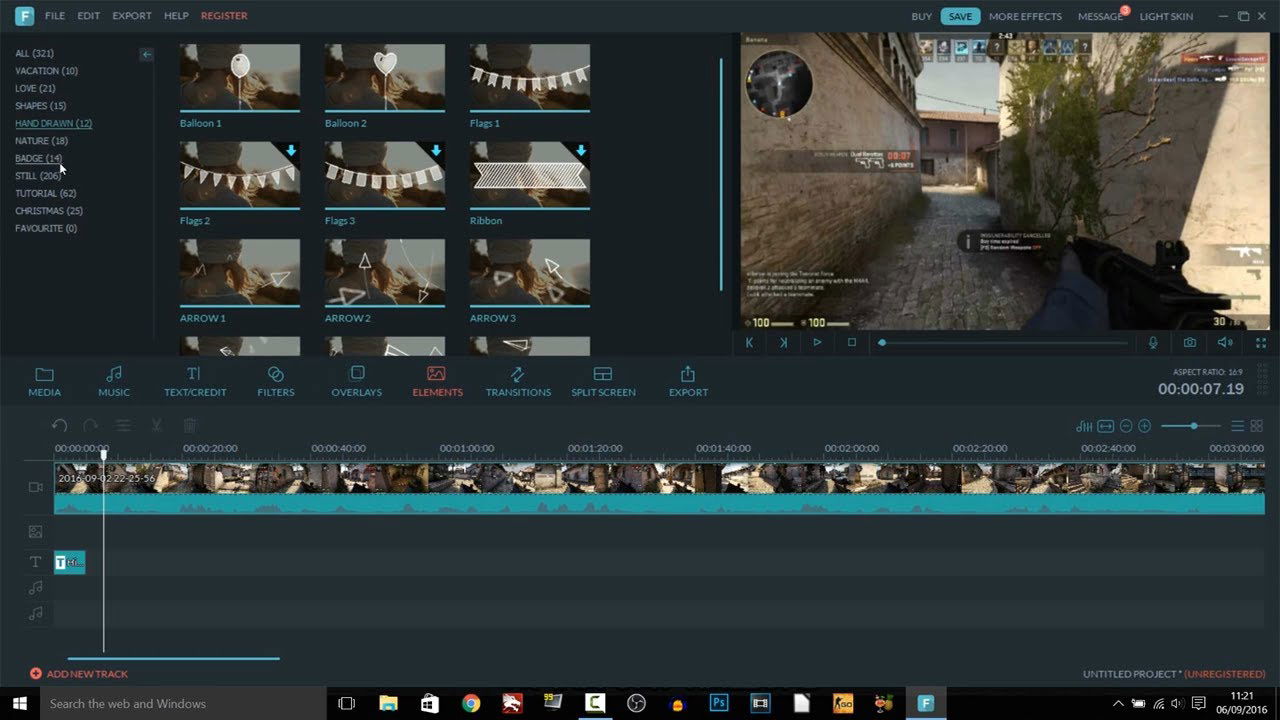Open the Media library tab

point(44,381)
